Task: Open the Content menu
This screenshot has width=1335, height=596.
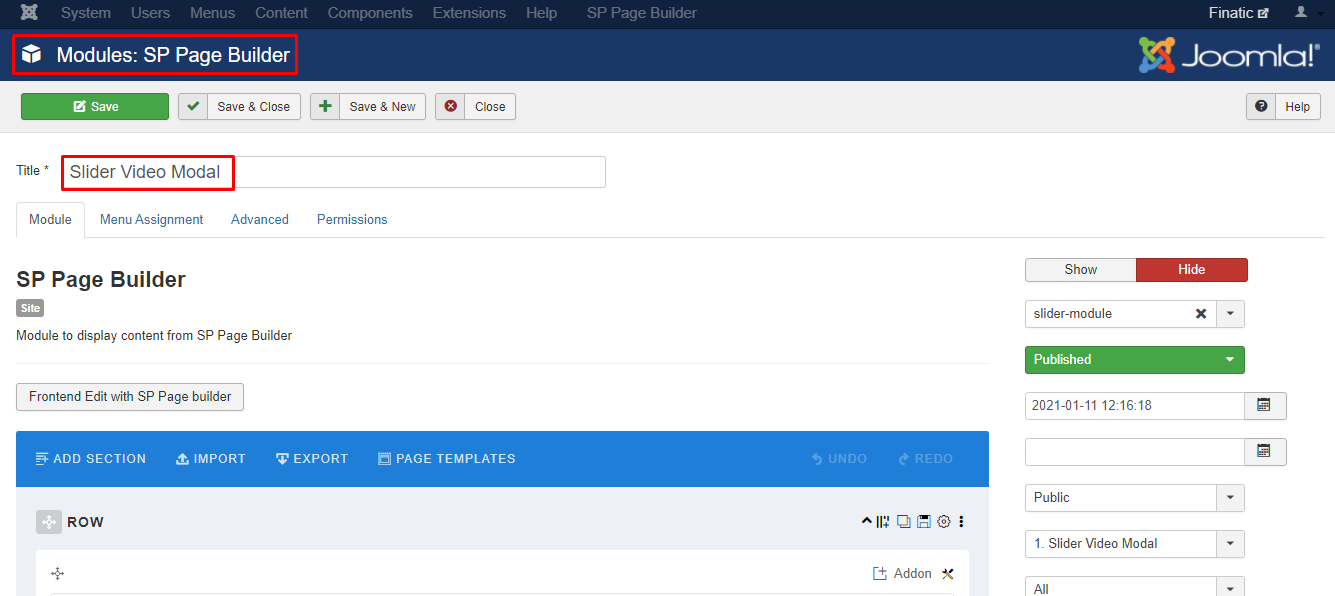Action: click(281, 13)
